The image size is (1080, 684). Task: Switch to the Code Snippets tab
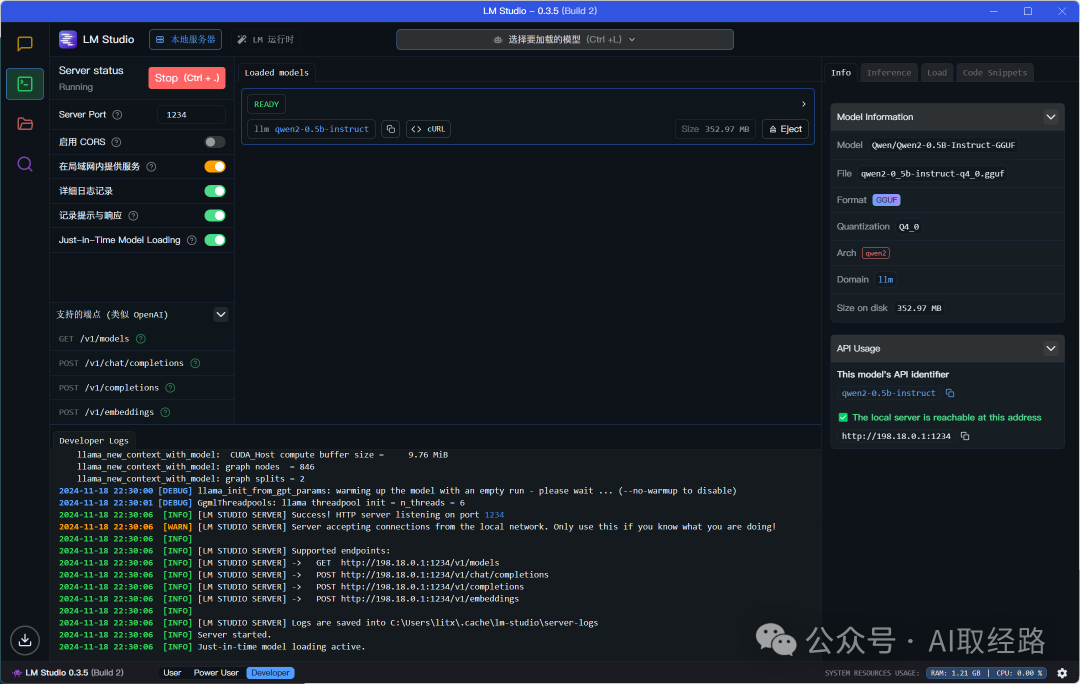995,72
